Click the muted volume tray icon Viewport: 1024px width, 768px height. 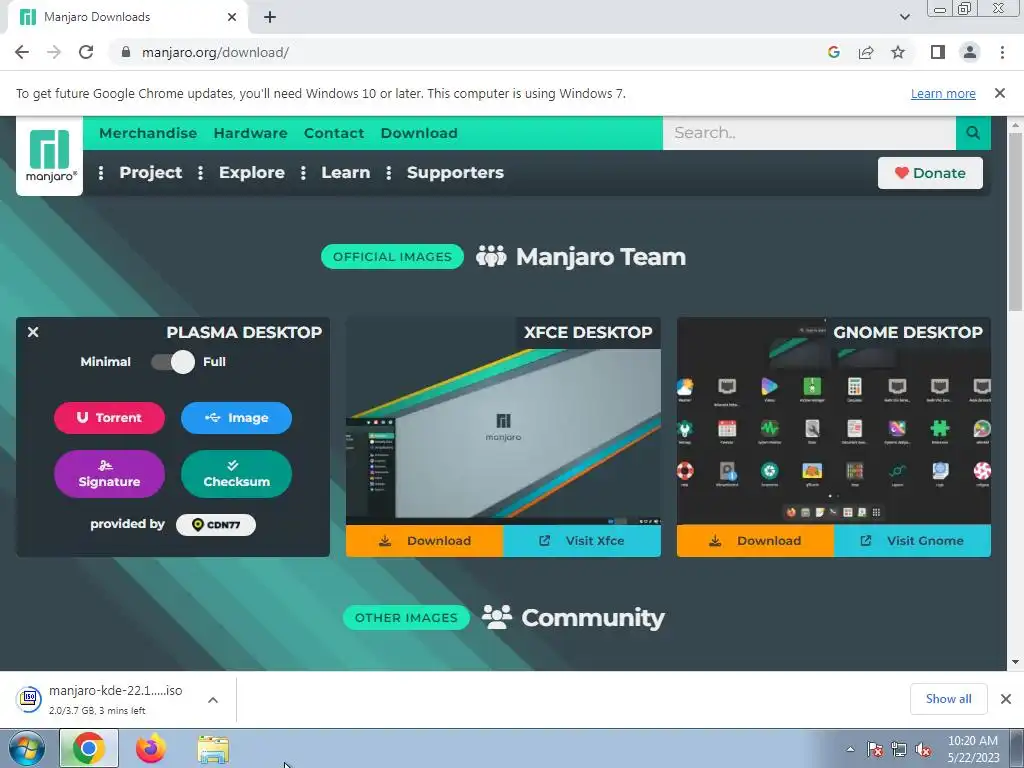click(x=923, y=750)
